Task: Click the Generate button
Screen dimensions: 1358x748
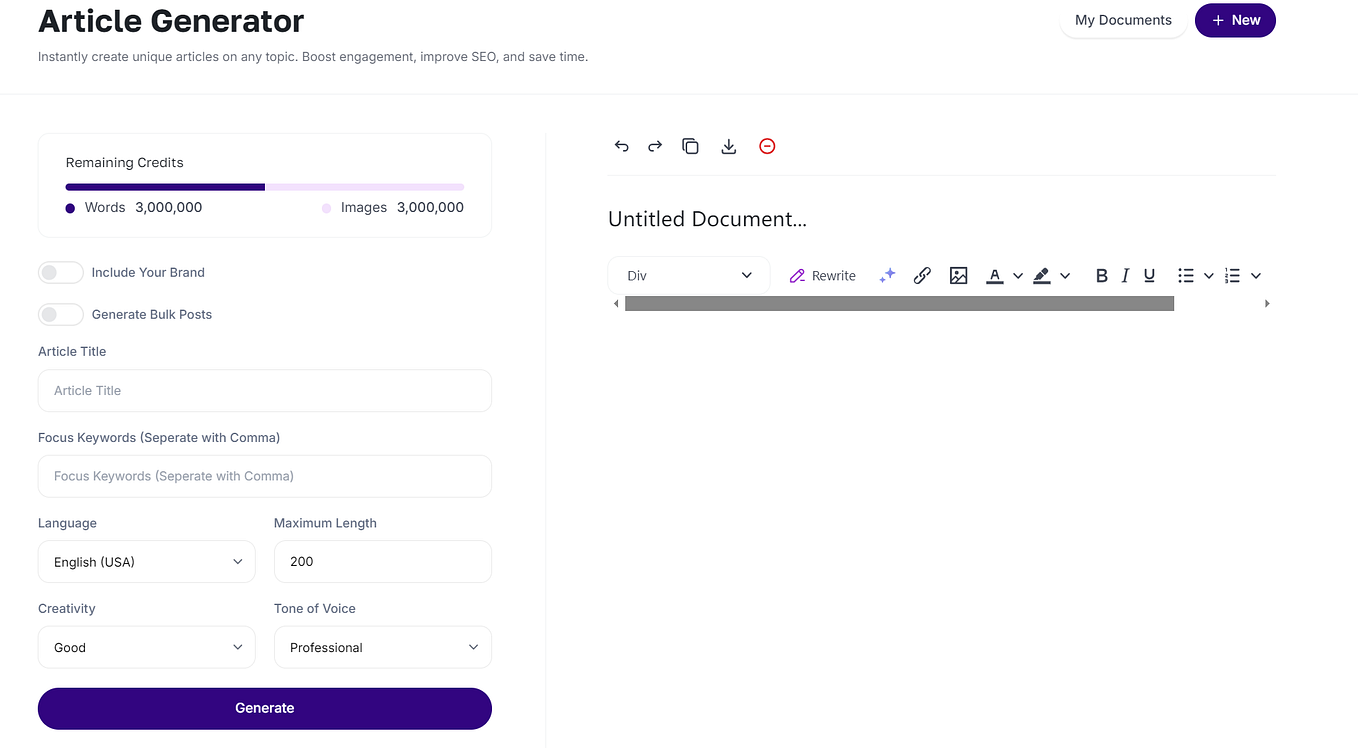Action: point(265,708)
